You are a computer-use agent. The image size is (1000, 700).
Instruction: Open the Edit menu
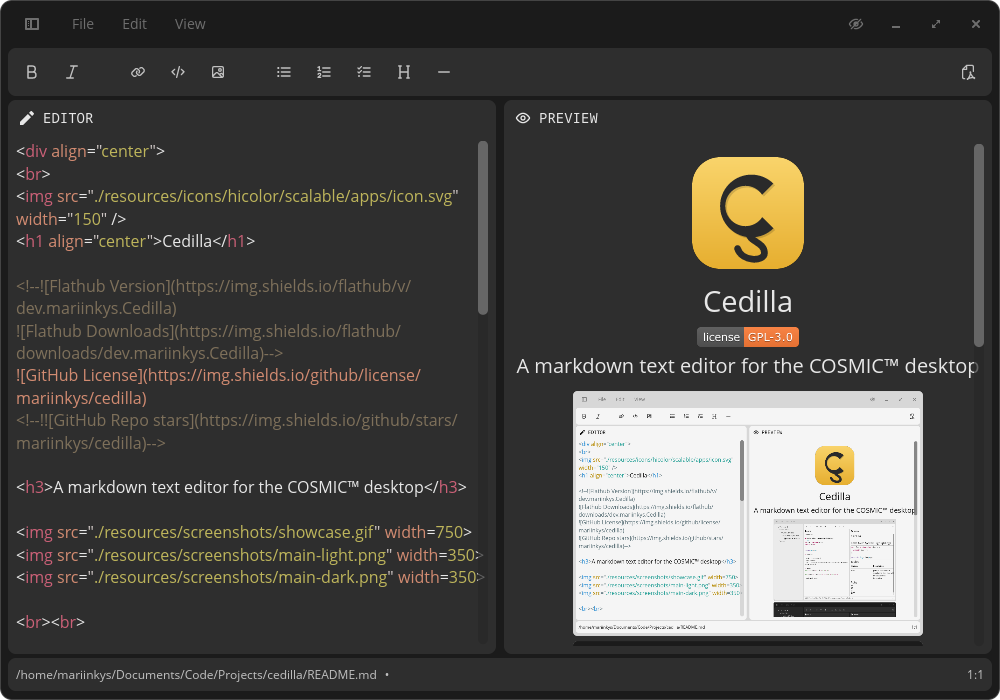point(135,24)
